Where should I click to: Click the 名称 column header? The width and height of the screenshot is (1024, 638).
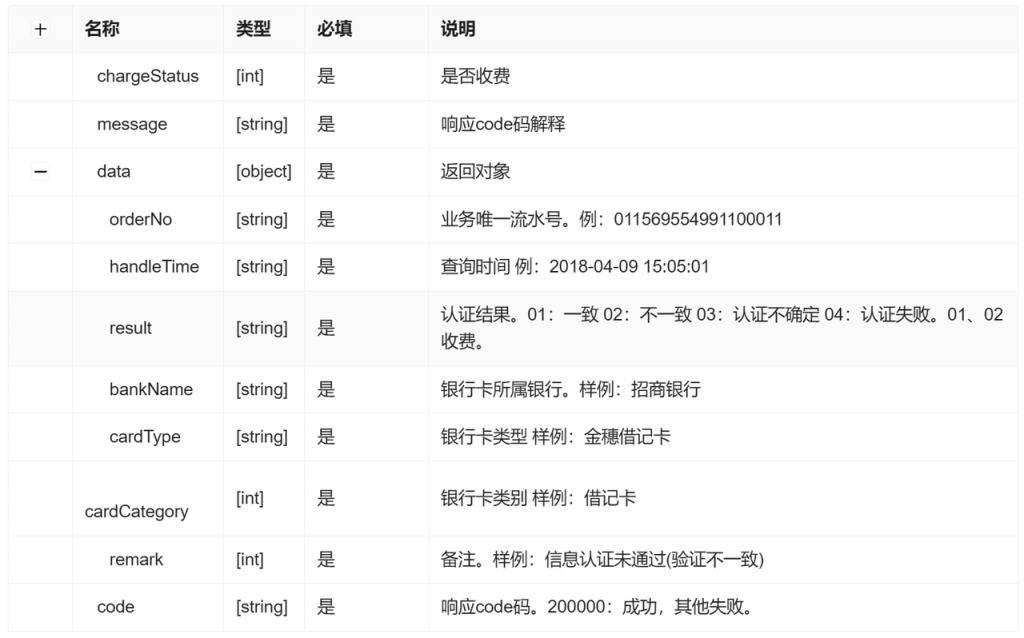(x=102, y=30)
